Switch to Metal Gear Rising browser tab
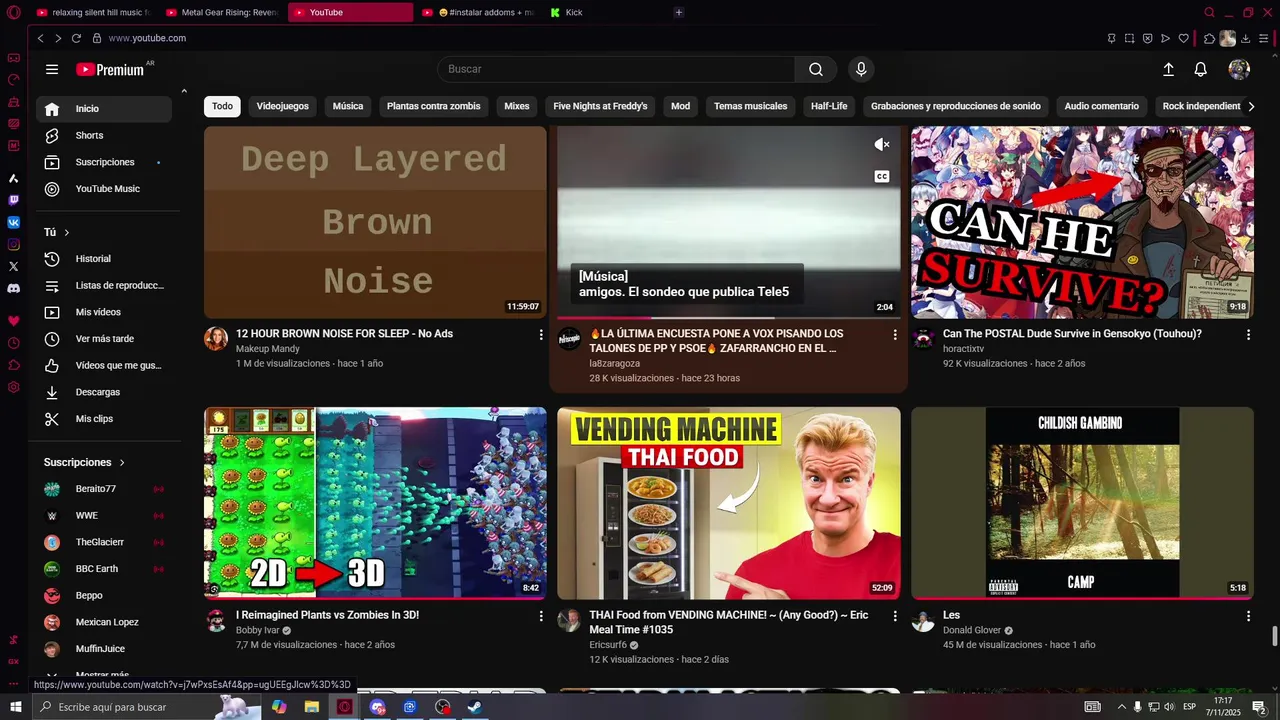 pyautogui.click(x=222, y=12)
